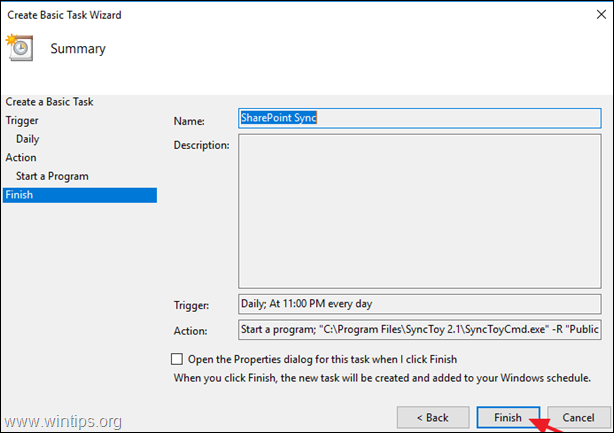Click the Create Basic Task Wizard title

click(x=64, y=15)
